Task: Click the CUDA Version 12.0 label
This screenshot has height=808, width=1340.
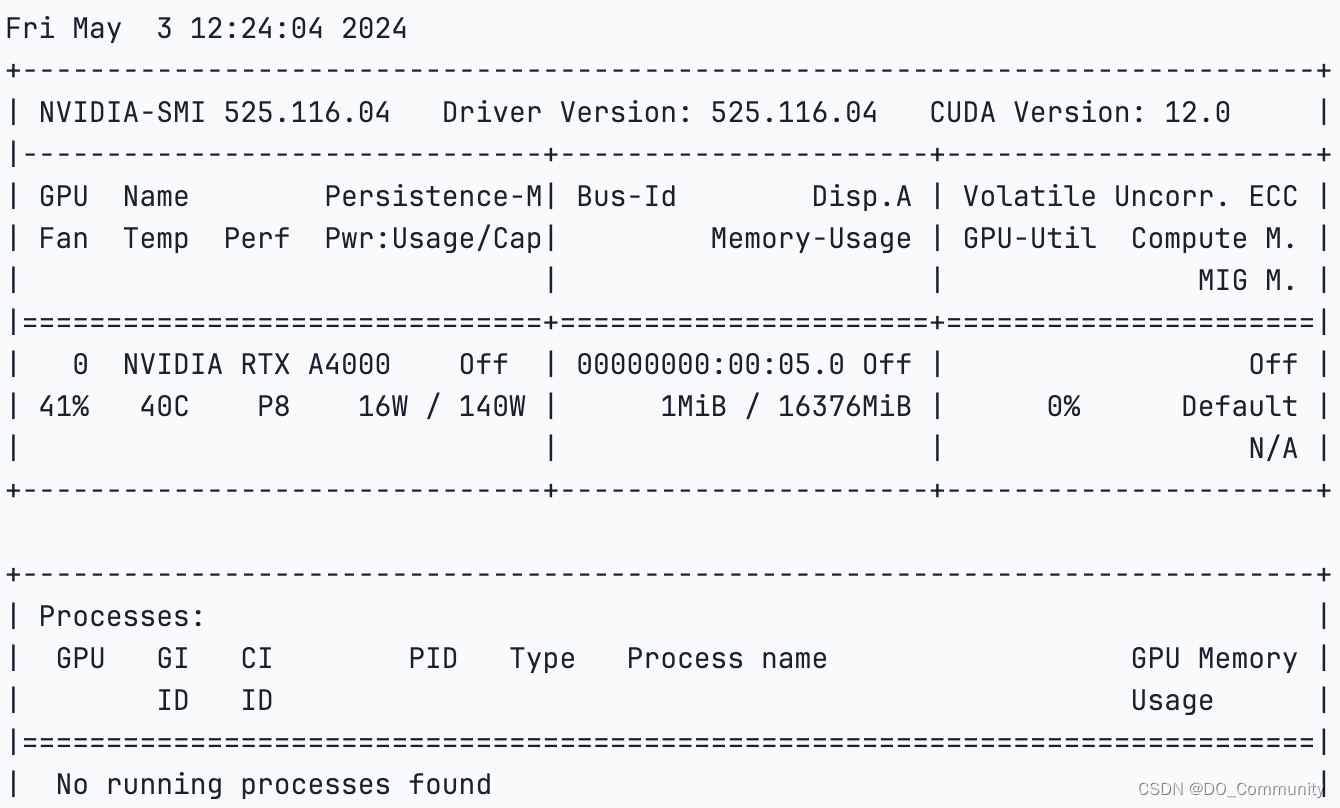Action: tap(1080, 112)
